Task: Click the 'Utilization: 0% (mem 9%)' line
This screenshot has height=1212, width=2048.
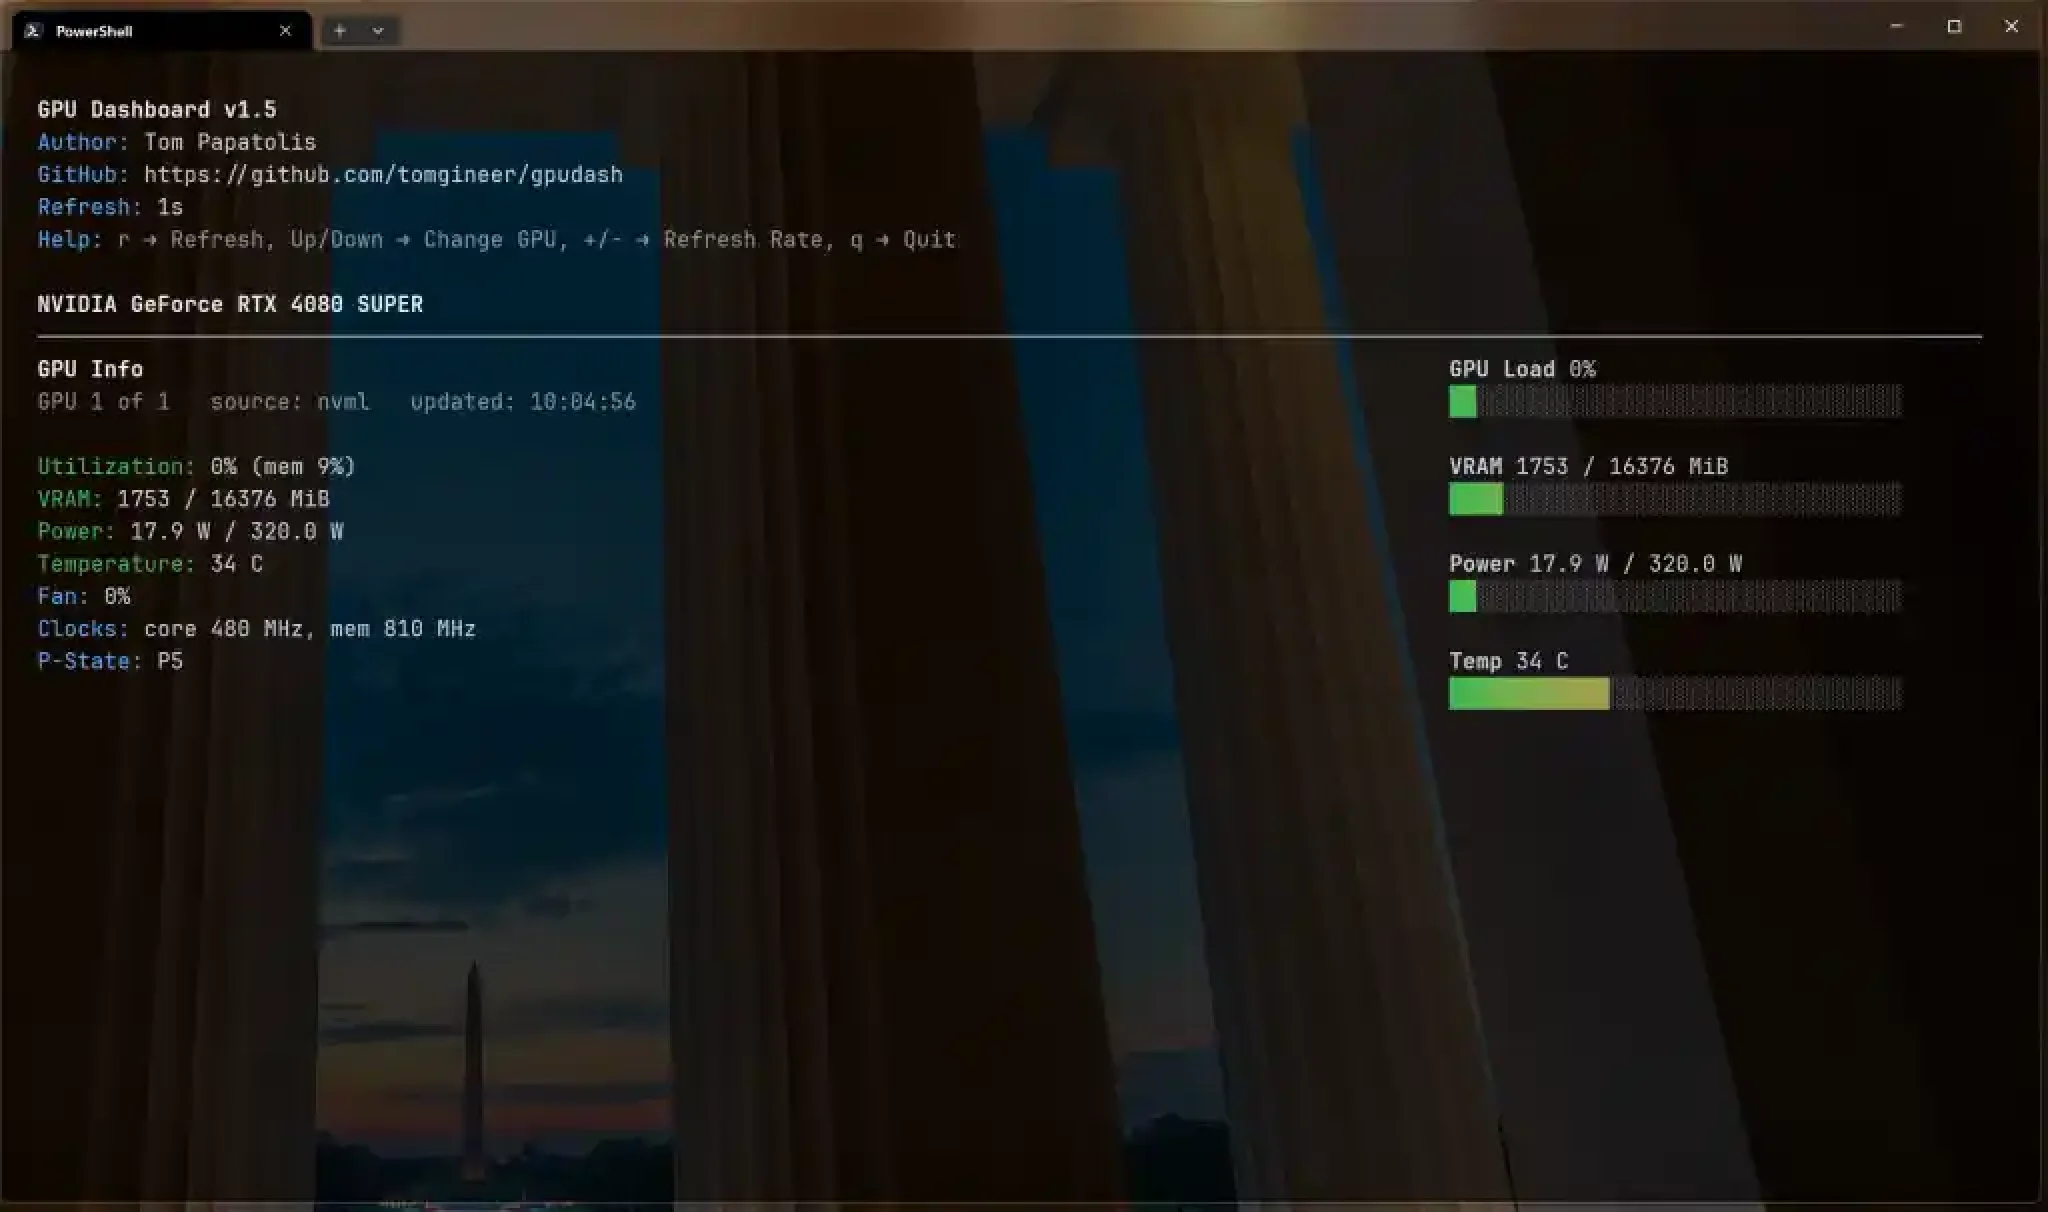Action: coord(197,467)
